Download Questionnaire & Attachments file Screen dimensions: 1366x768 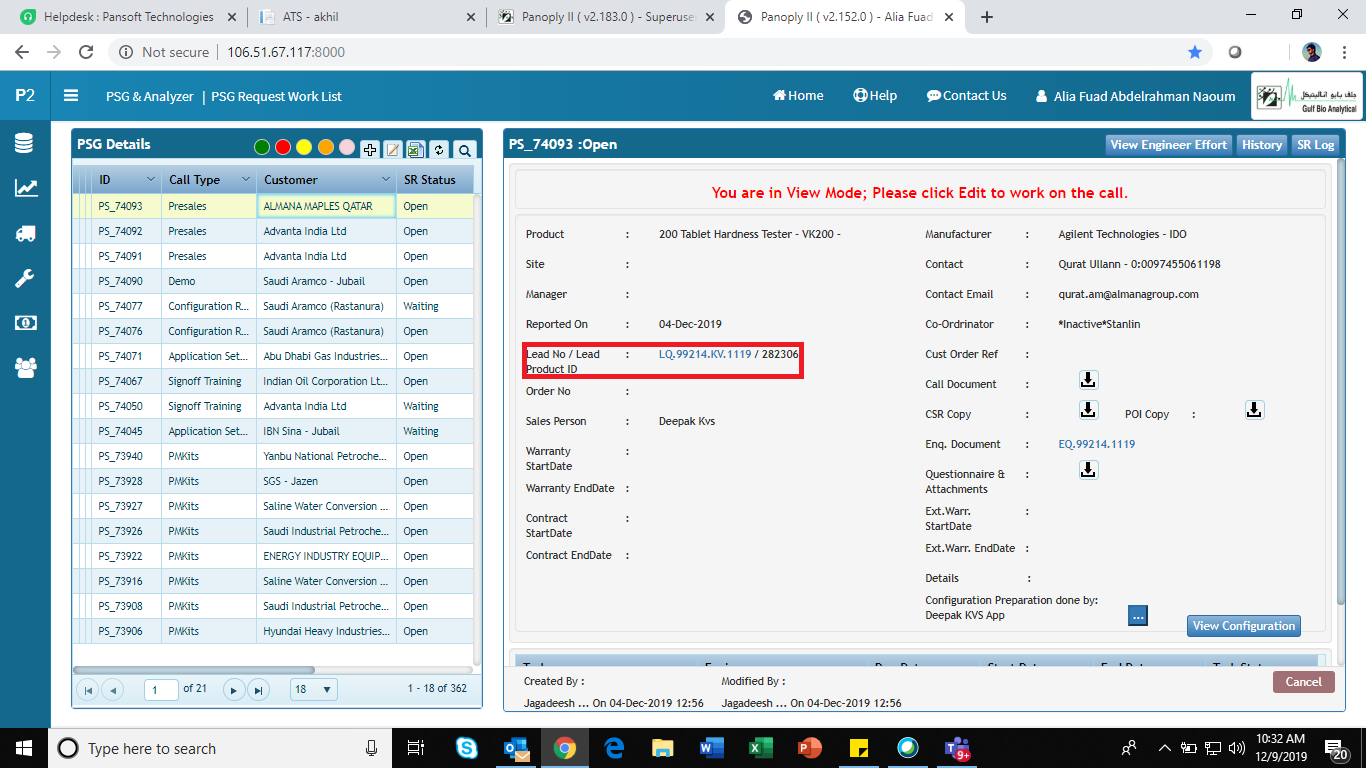(x=1088, y=470)
